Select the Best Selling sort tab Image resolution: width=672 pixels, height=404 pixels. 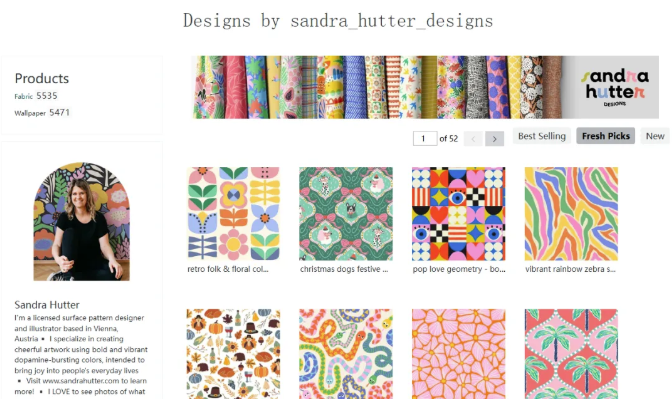(542, 136)
